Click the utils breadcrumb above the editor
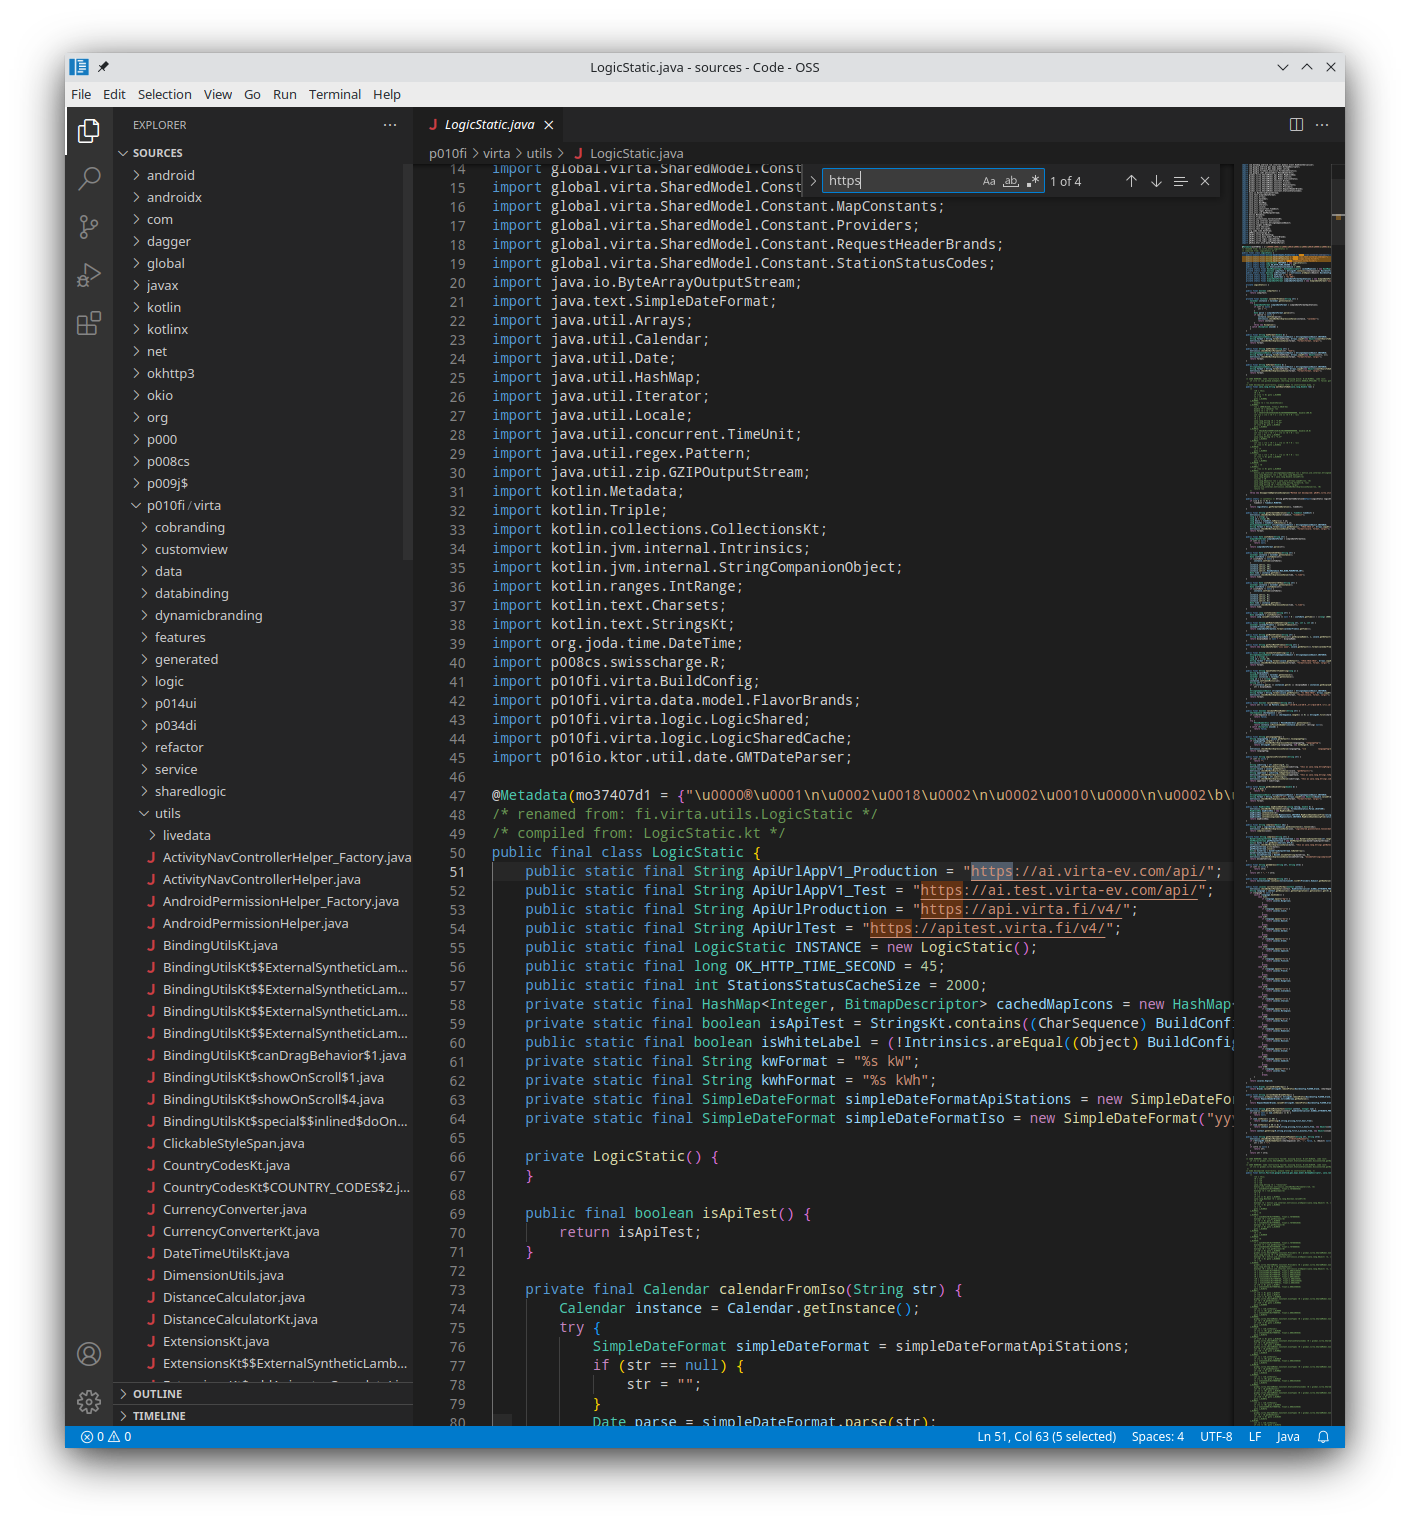 [540, 153]
